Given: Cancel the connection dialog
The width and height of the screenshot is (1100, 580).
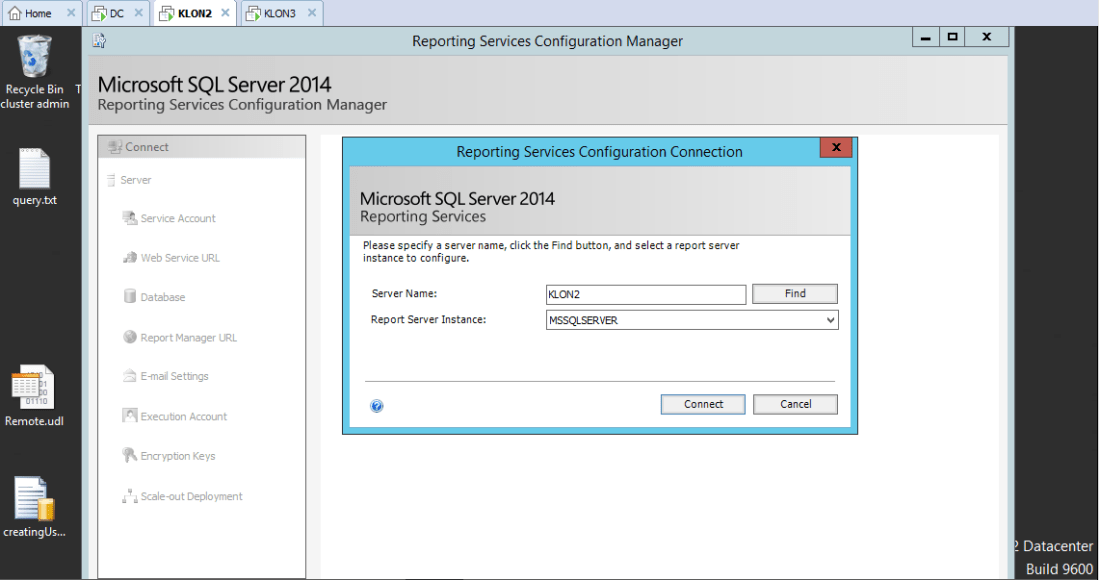Looking at the screenshot, I should (795, 404).
